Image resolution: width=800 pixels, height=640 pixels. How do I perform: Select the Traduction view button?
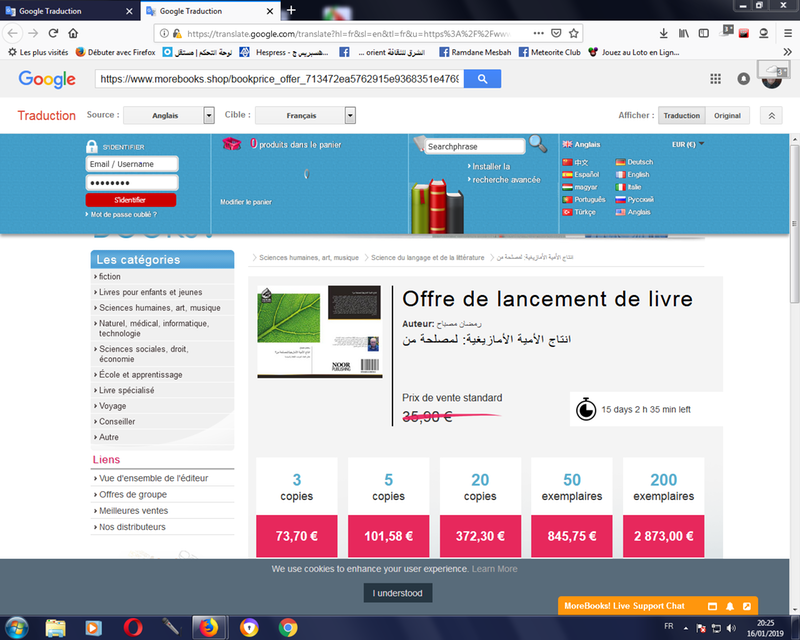tap(682, 115)
